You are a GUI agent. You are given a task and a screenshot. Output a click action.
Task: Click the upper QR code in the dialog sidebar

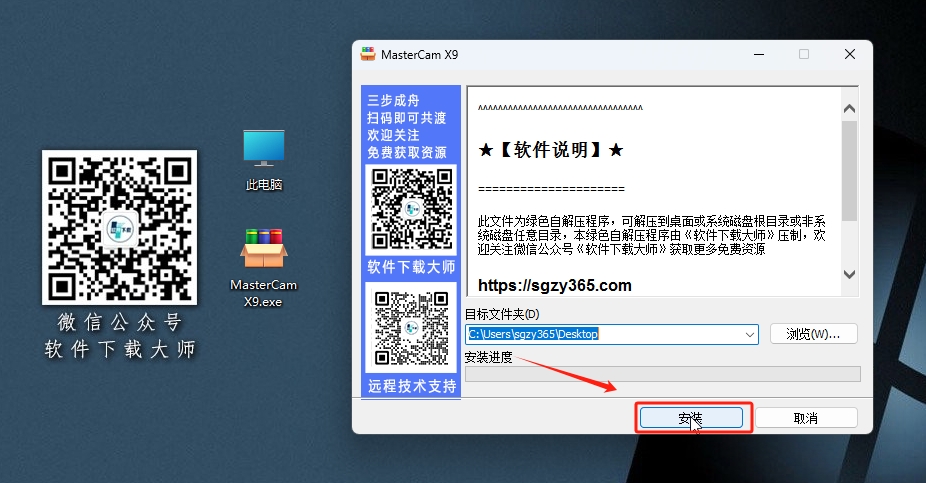(x=411, y=209)
